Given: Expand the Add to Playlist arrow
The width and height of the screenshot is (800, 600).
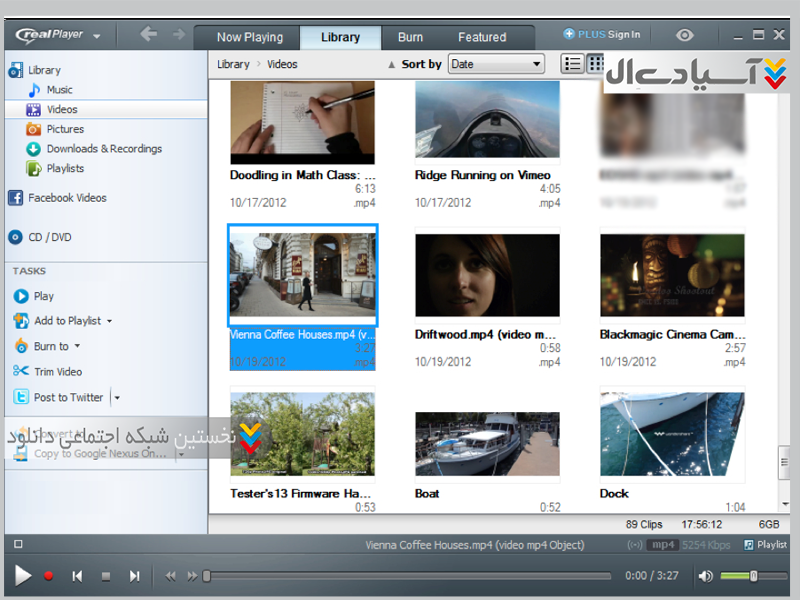Looking at the screenshot, I should point(109,321).
